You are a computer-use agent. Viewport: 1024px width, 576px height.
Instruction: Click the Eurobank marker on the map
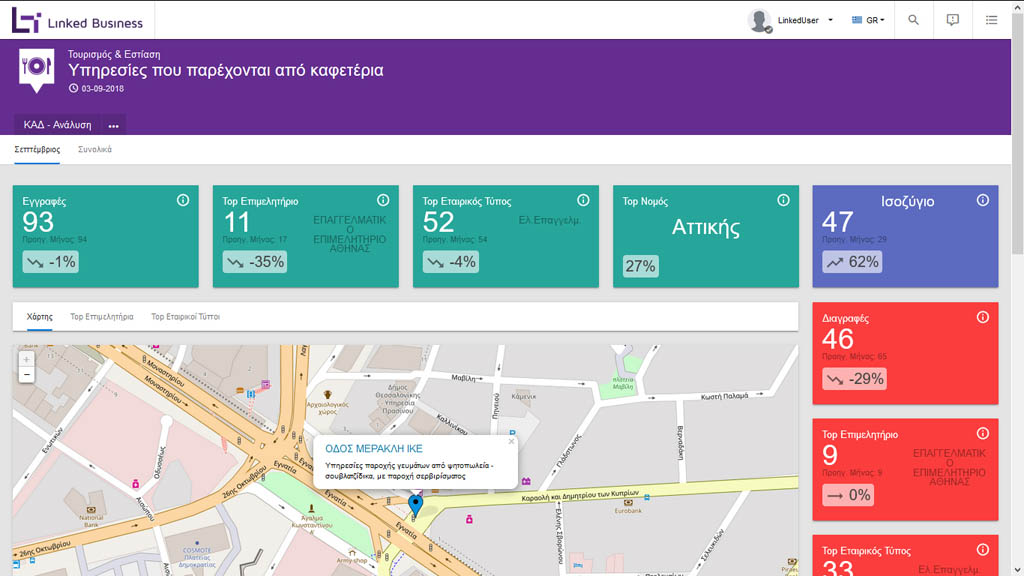[628, 503]
